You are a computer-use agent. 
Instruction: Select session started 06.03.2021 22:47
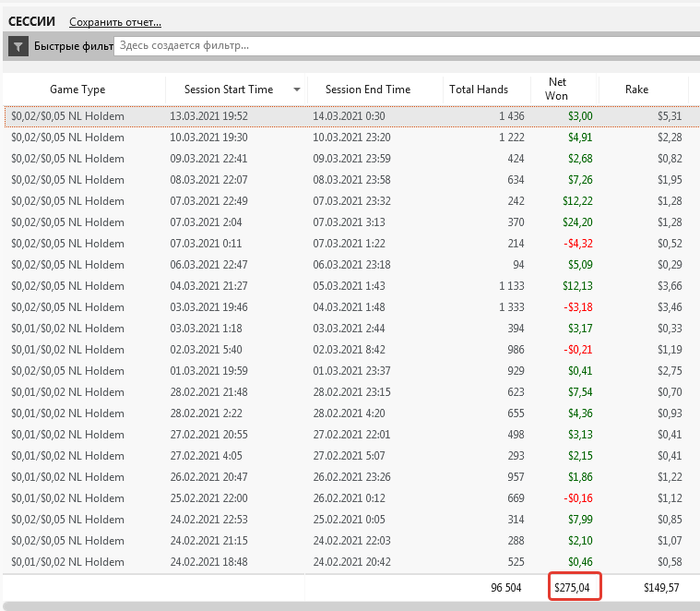point(352,265)
